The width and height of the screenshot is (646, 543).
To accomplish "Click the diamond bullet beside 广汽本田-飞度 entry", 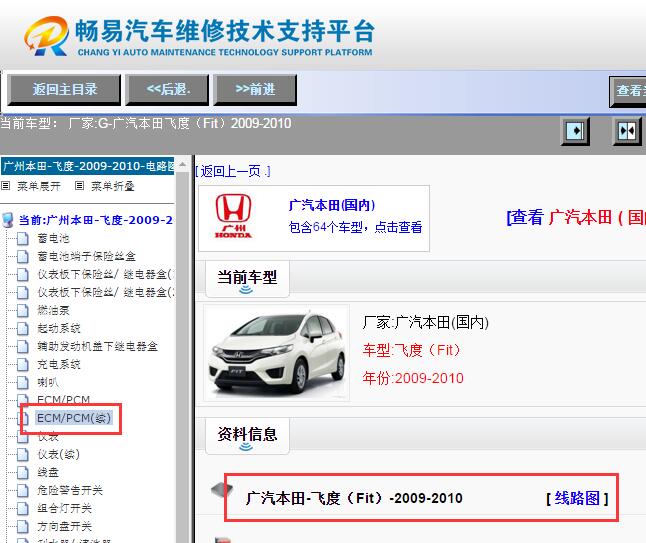I will click(222, 490).
